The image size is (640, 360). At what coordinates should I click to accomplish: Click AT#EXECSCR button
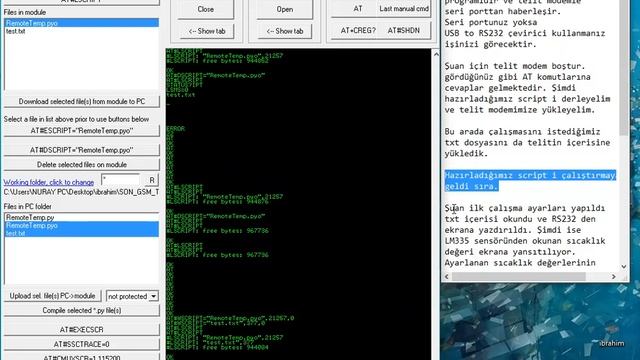click(x=82, y=329)
